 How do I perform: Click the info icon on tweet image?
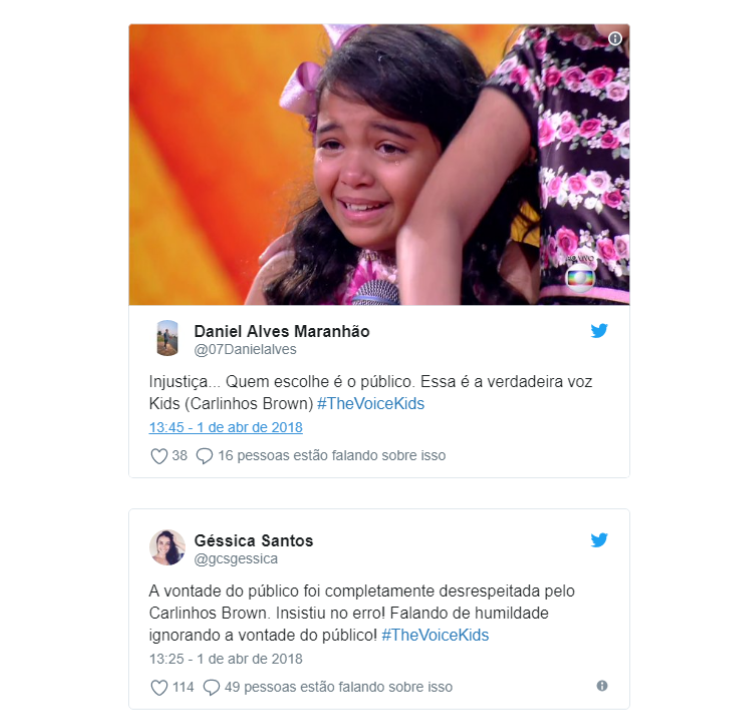coord(615,38)
